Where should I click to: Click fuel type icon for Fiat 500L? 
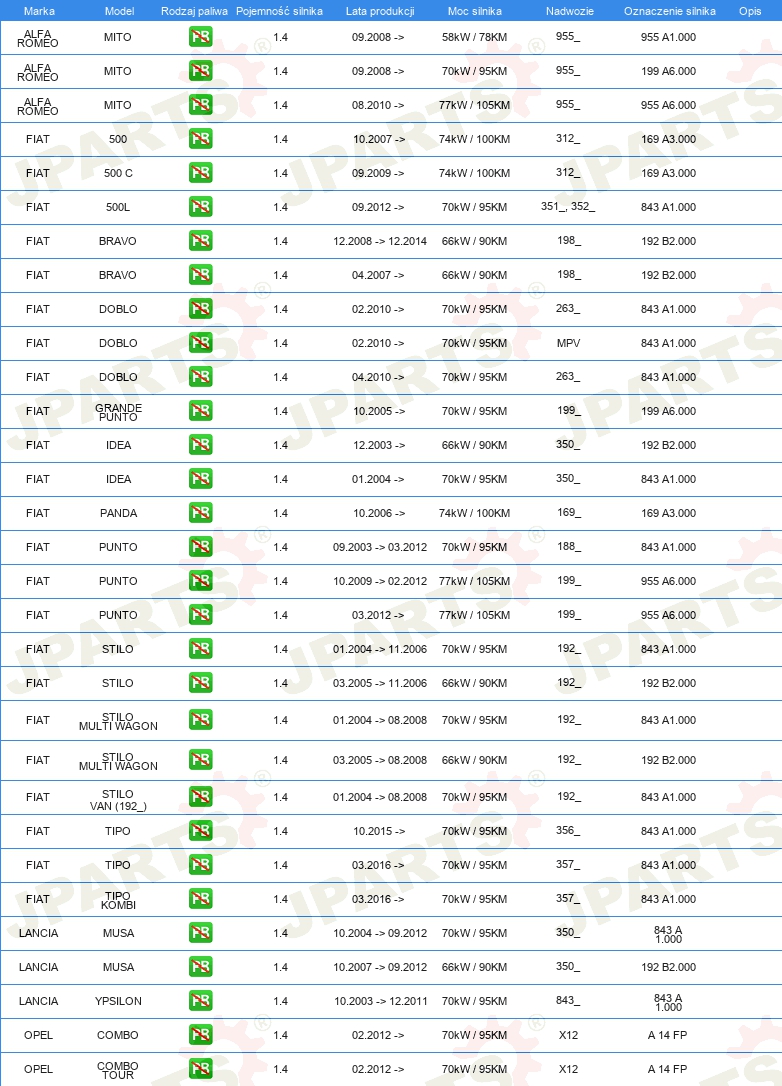click(201, 206)
